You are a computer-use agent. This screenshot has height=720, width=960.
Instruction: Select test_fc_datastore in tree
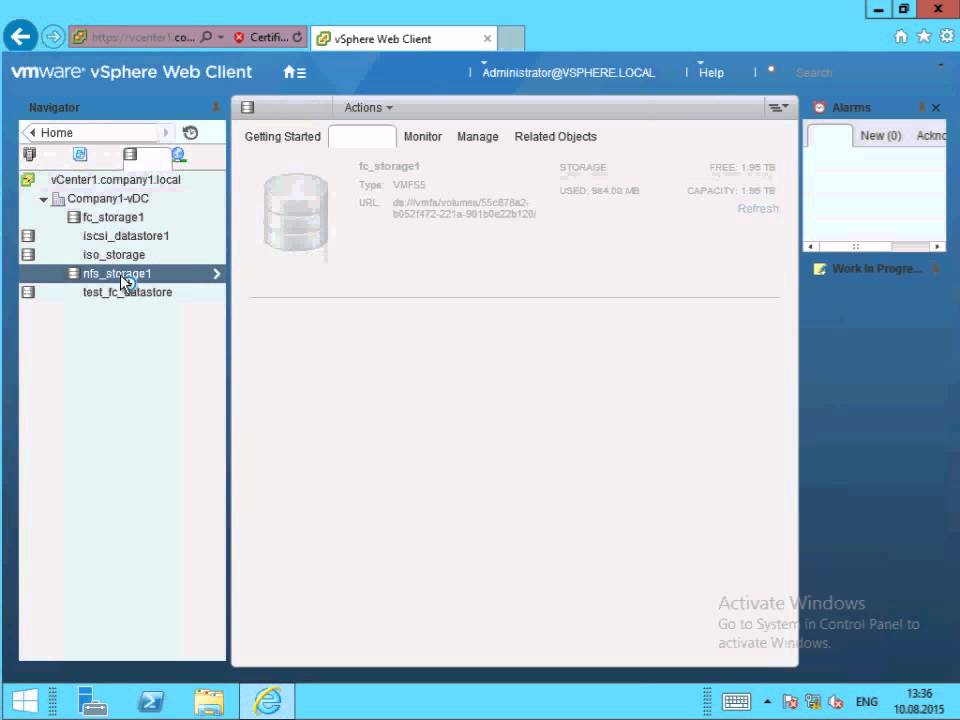click(127, 293)
